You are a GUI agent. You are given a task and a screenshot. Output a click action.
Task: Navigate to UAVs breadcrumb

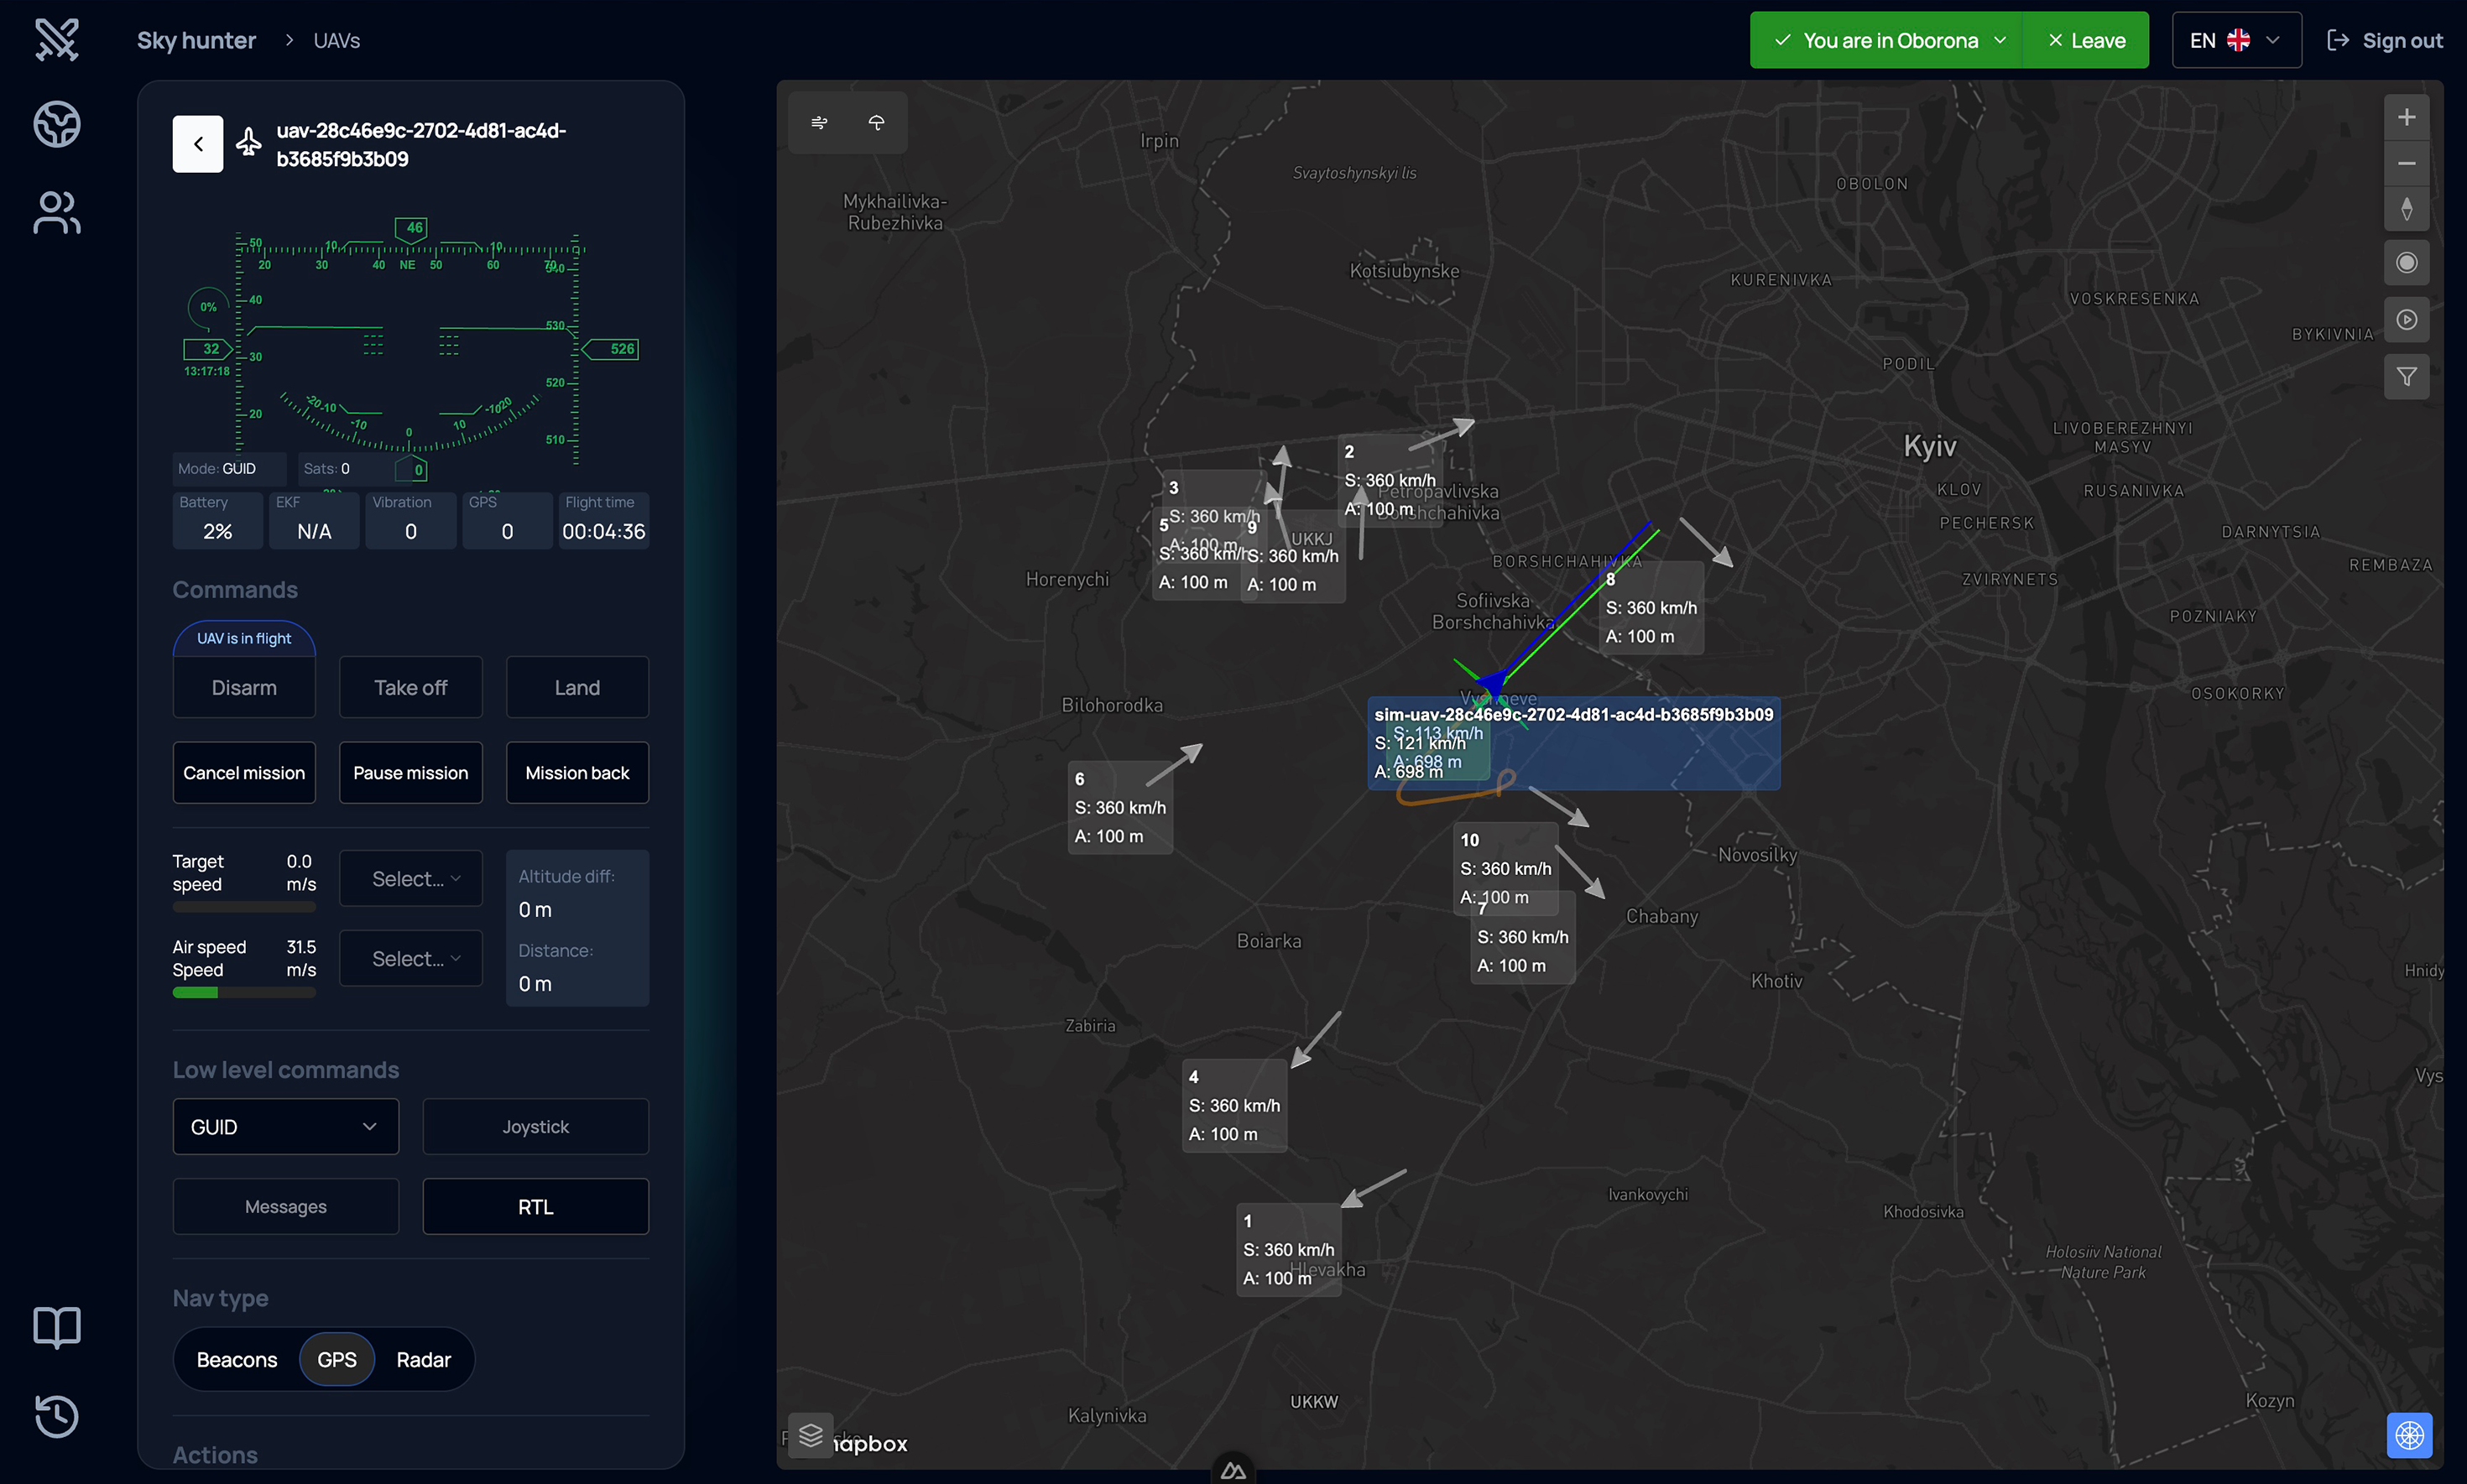coord(337,40)
